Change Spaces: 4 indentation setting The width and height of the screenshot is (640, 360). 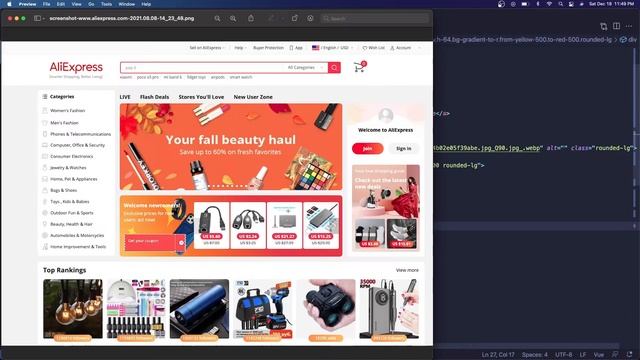click(x=535, y=355)
